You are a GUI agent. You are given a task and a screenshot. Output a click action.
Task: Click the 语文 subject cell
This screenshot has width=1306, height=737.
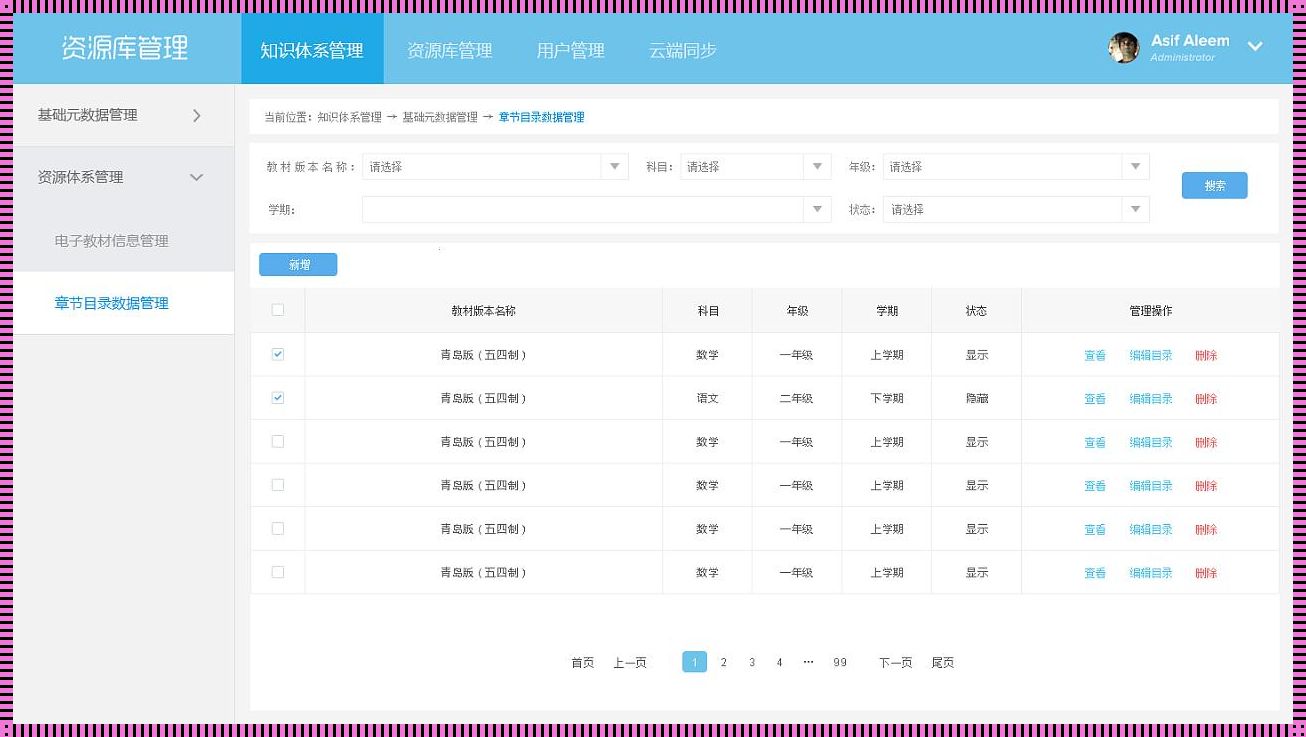click(x=708, y=398)
